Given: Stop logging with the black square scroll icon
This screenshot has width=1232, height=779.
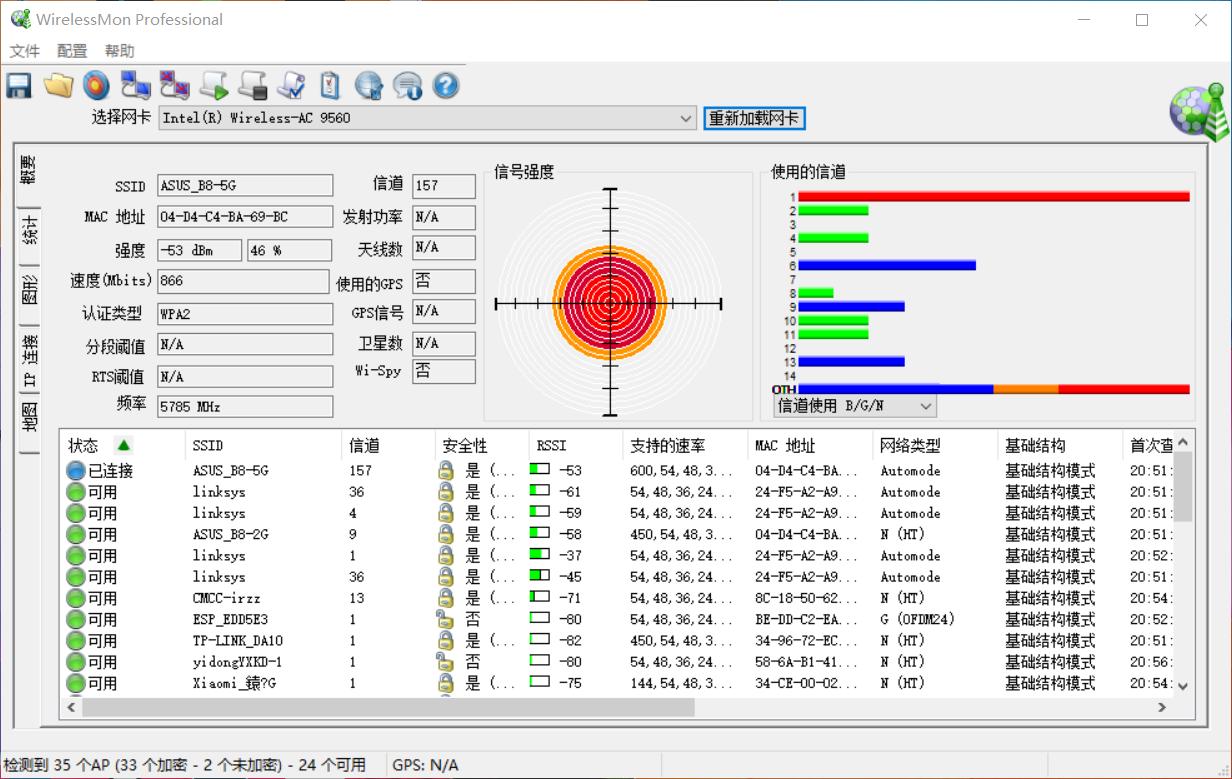Looking at the screenshot, I should pos(252,85).
